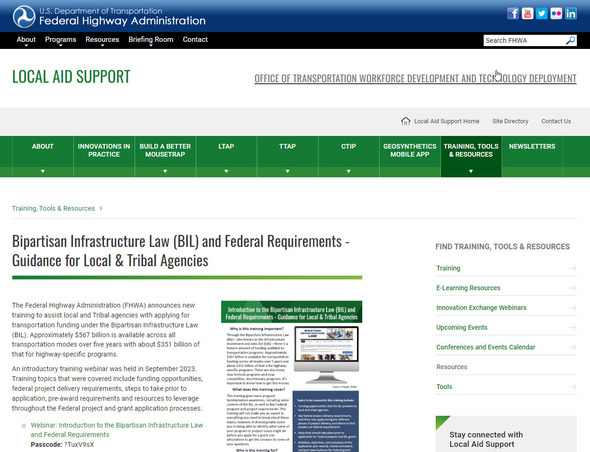Image resolution: width=590 pixels, height=452 pixels.
Task: Open the Briefing Room top menu
Action: click(151, 40)
